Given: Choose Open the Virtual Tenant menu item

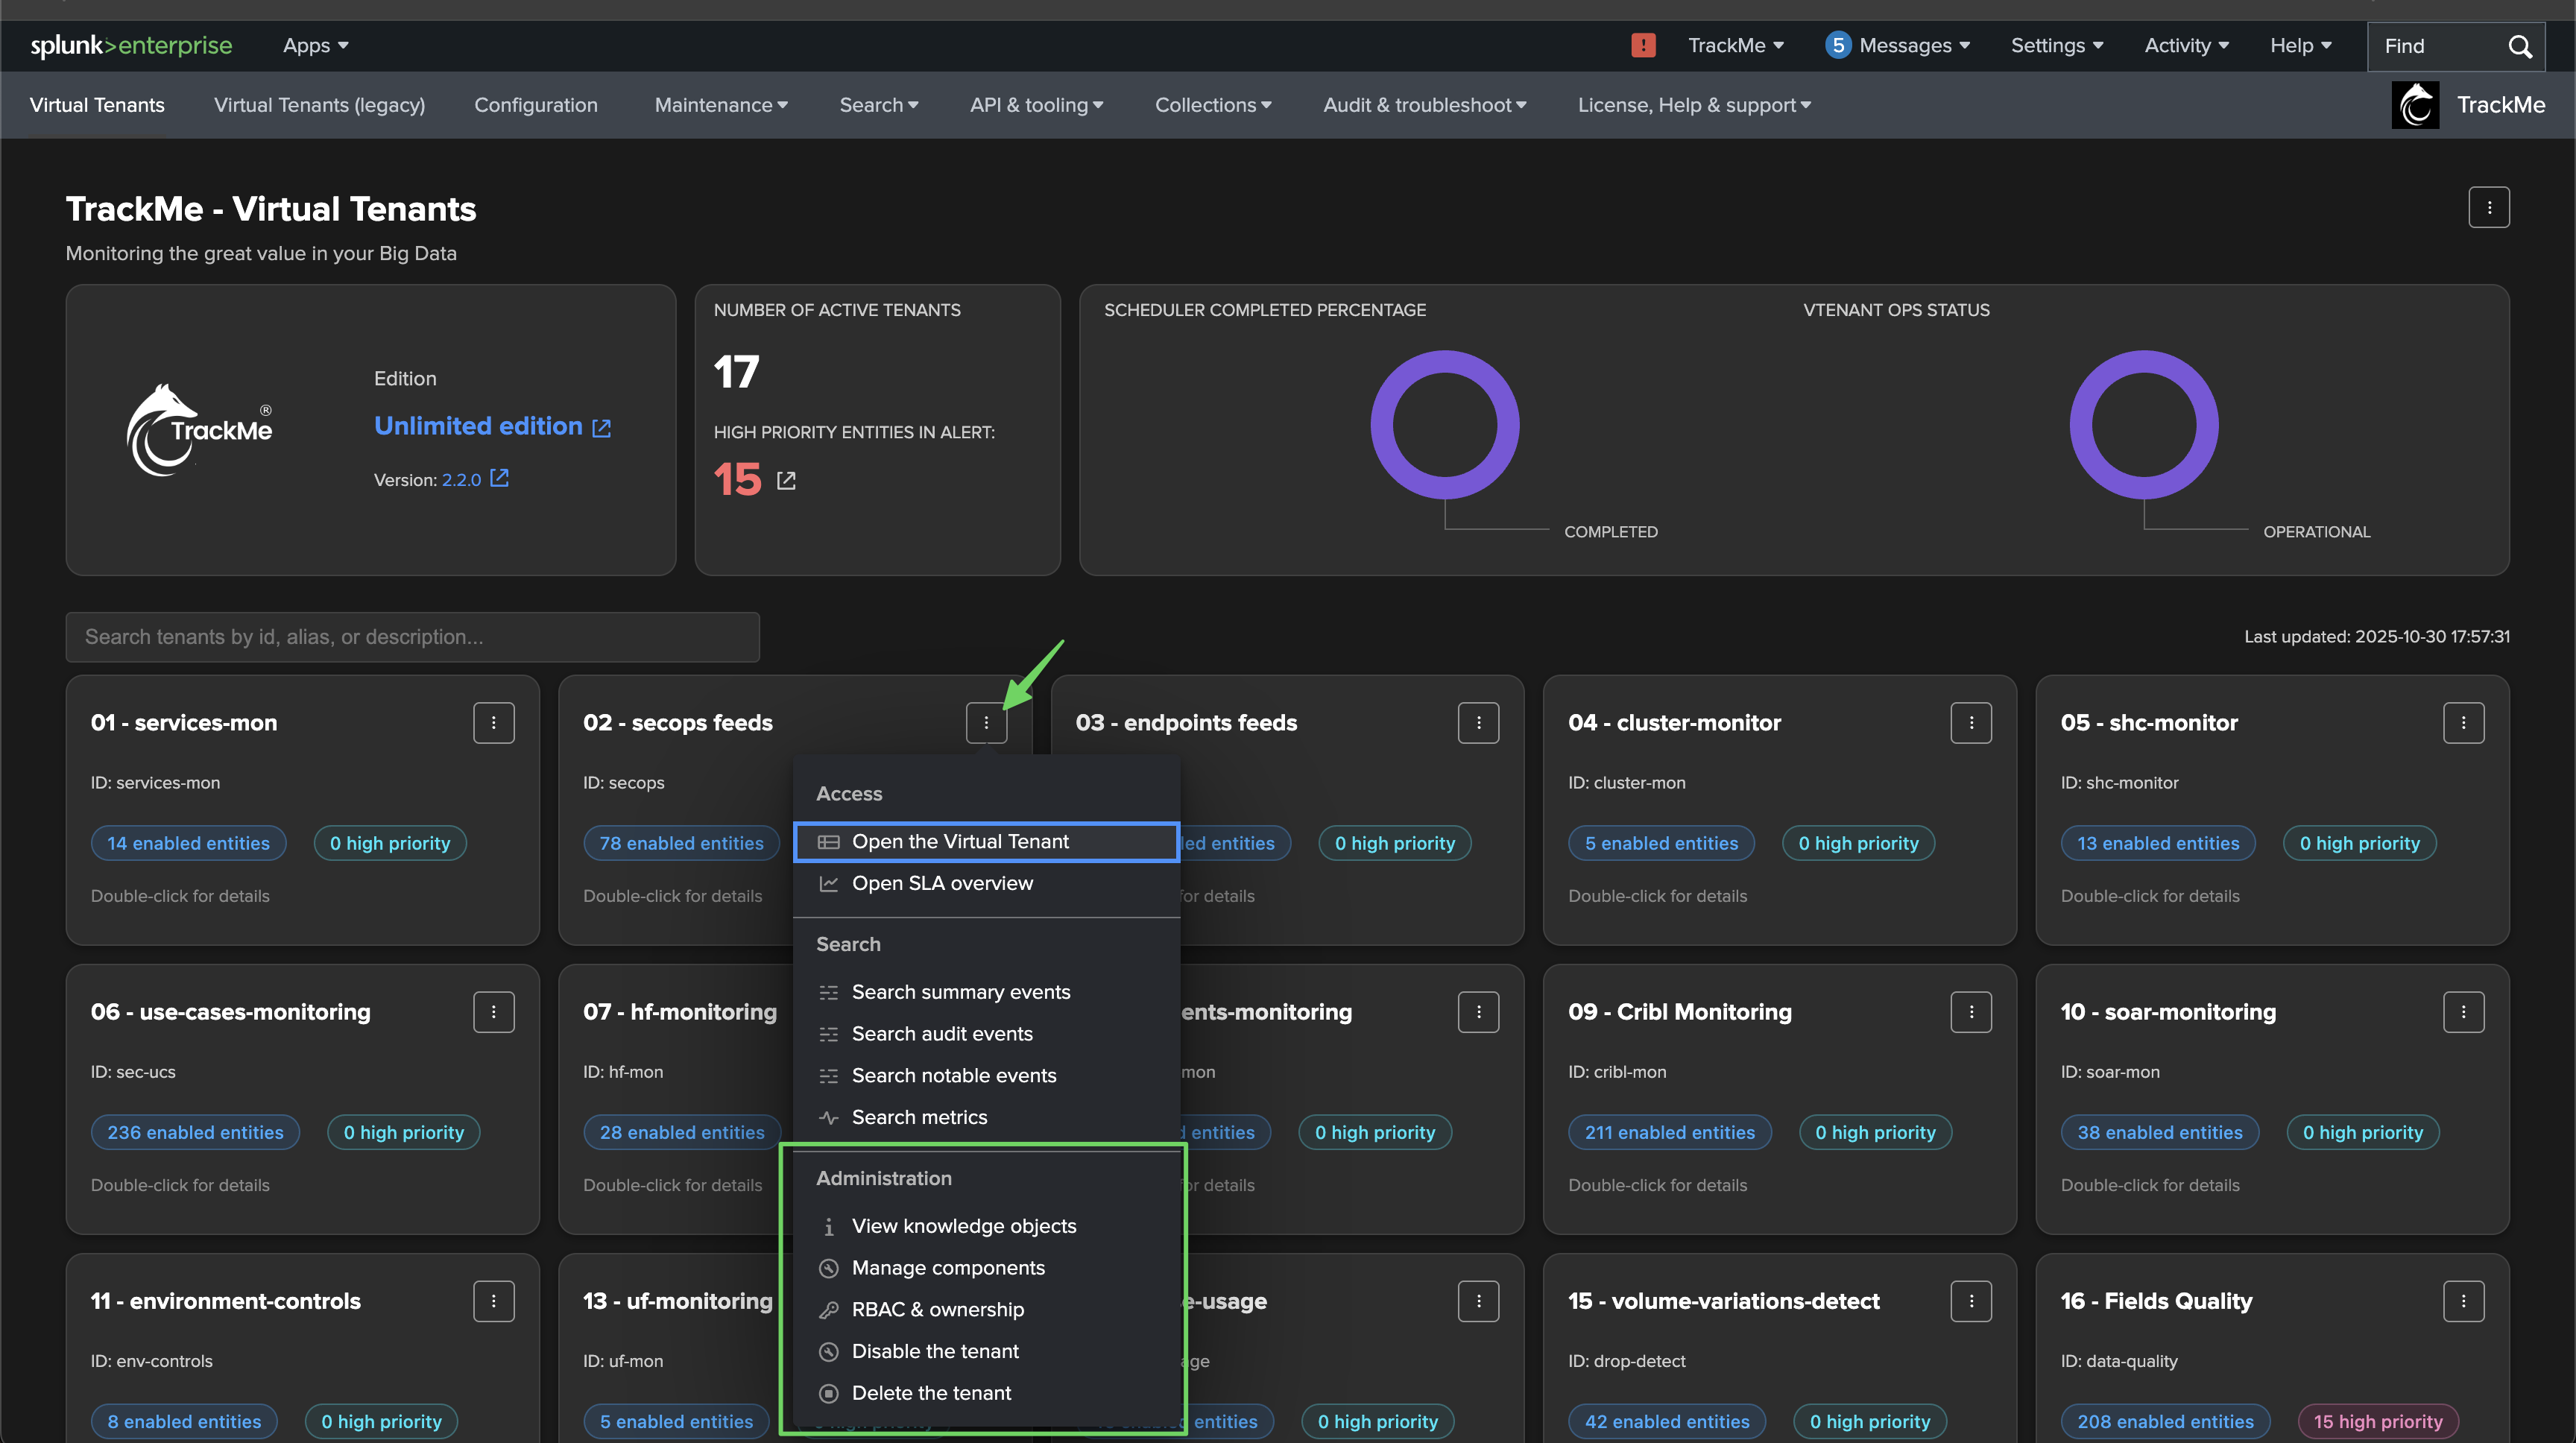Looking at the screenshot, I should [x=959, y=842].
